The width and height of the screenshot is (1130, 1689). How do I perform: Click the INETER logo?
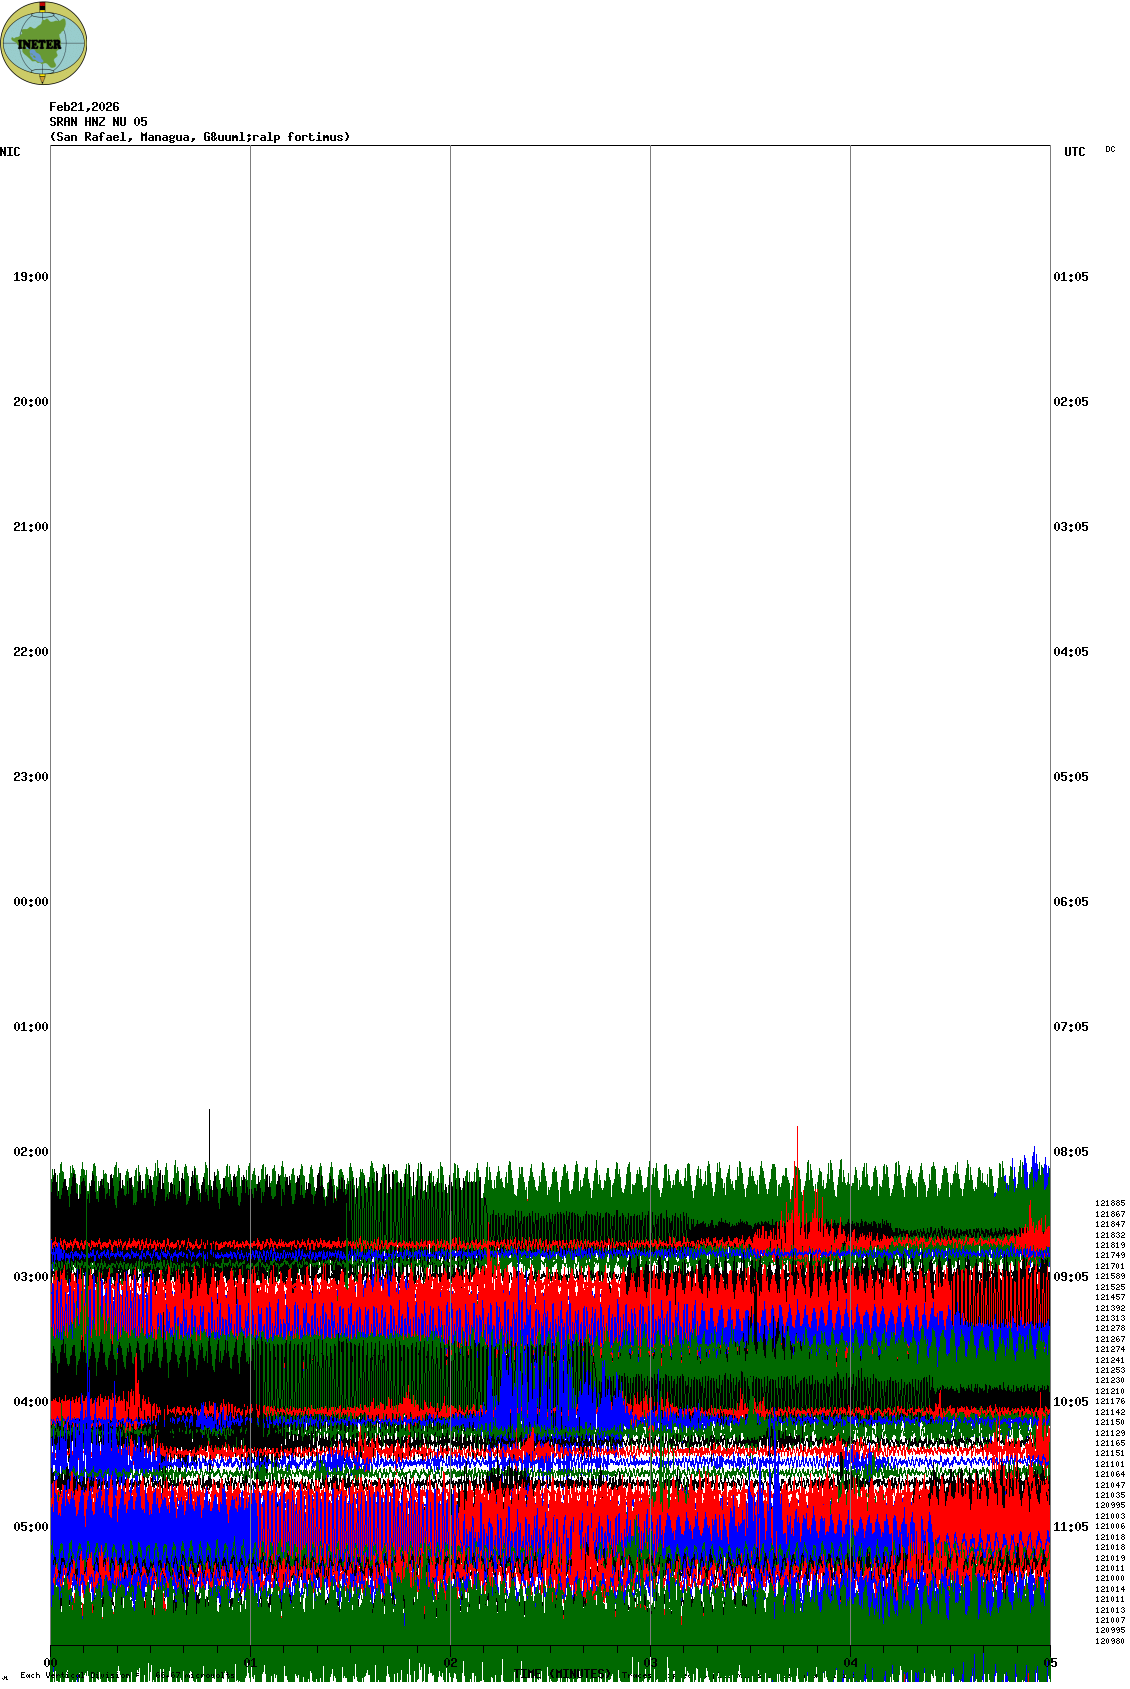pyautogui.click(x=44, y=43)
